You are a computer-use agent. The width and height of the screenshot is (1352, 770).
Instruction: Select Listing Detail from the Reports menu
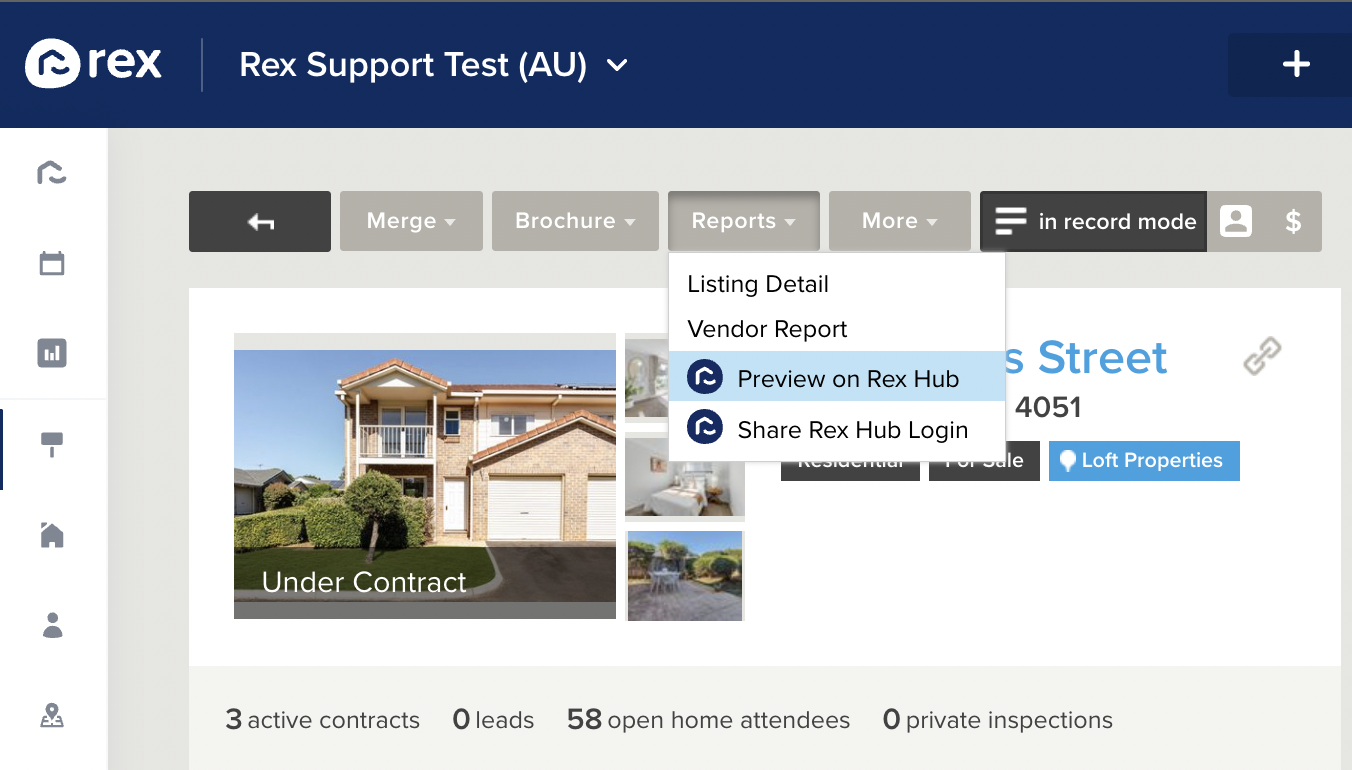click(x=757, y=284)
